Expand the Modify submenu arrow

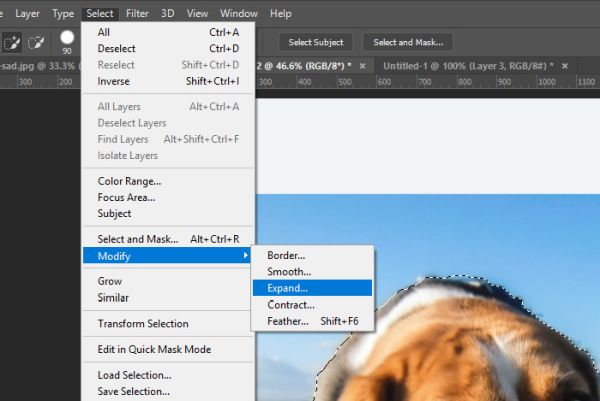click(246, 255)
